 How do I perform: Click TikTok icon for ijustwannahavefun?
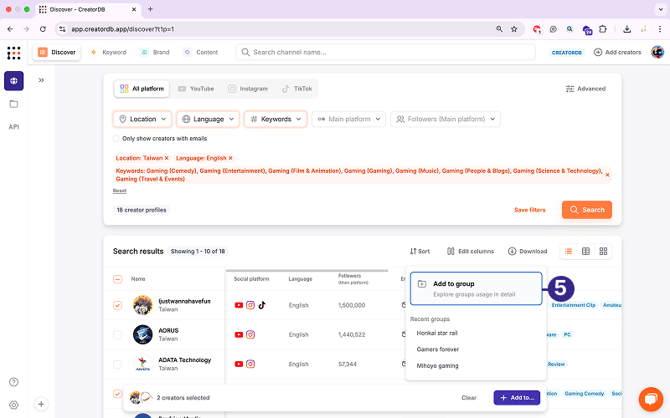(262, 305)
